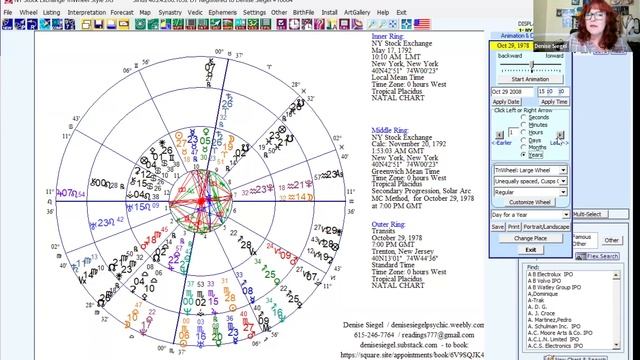Viewport: 640px width, 360px height.
Task: Open the Forecast menu
Action: 122,13
